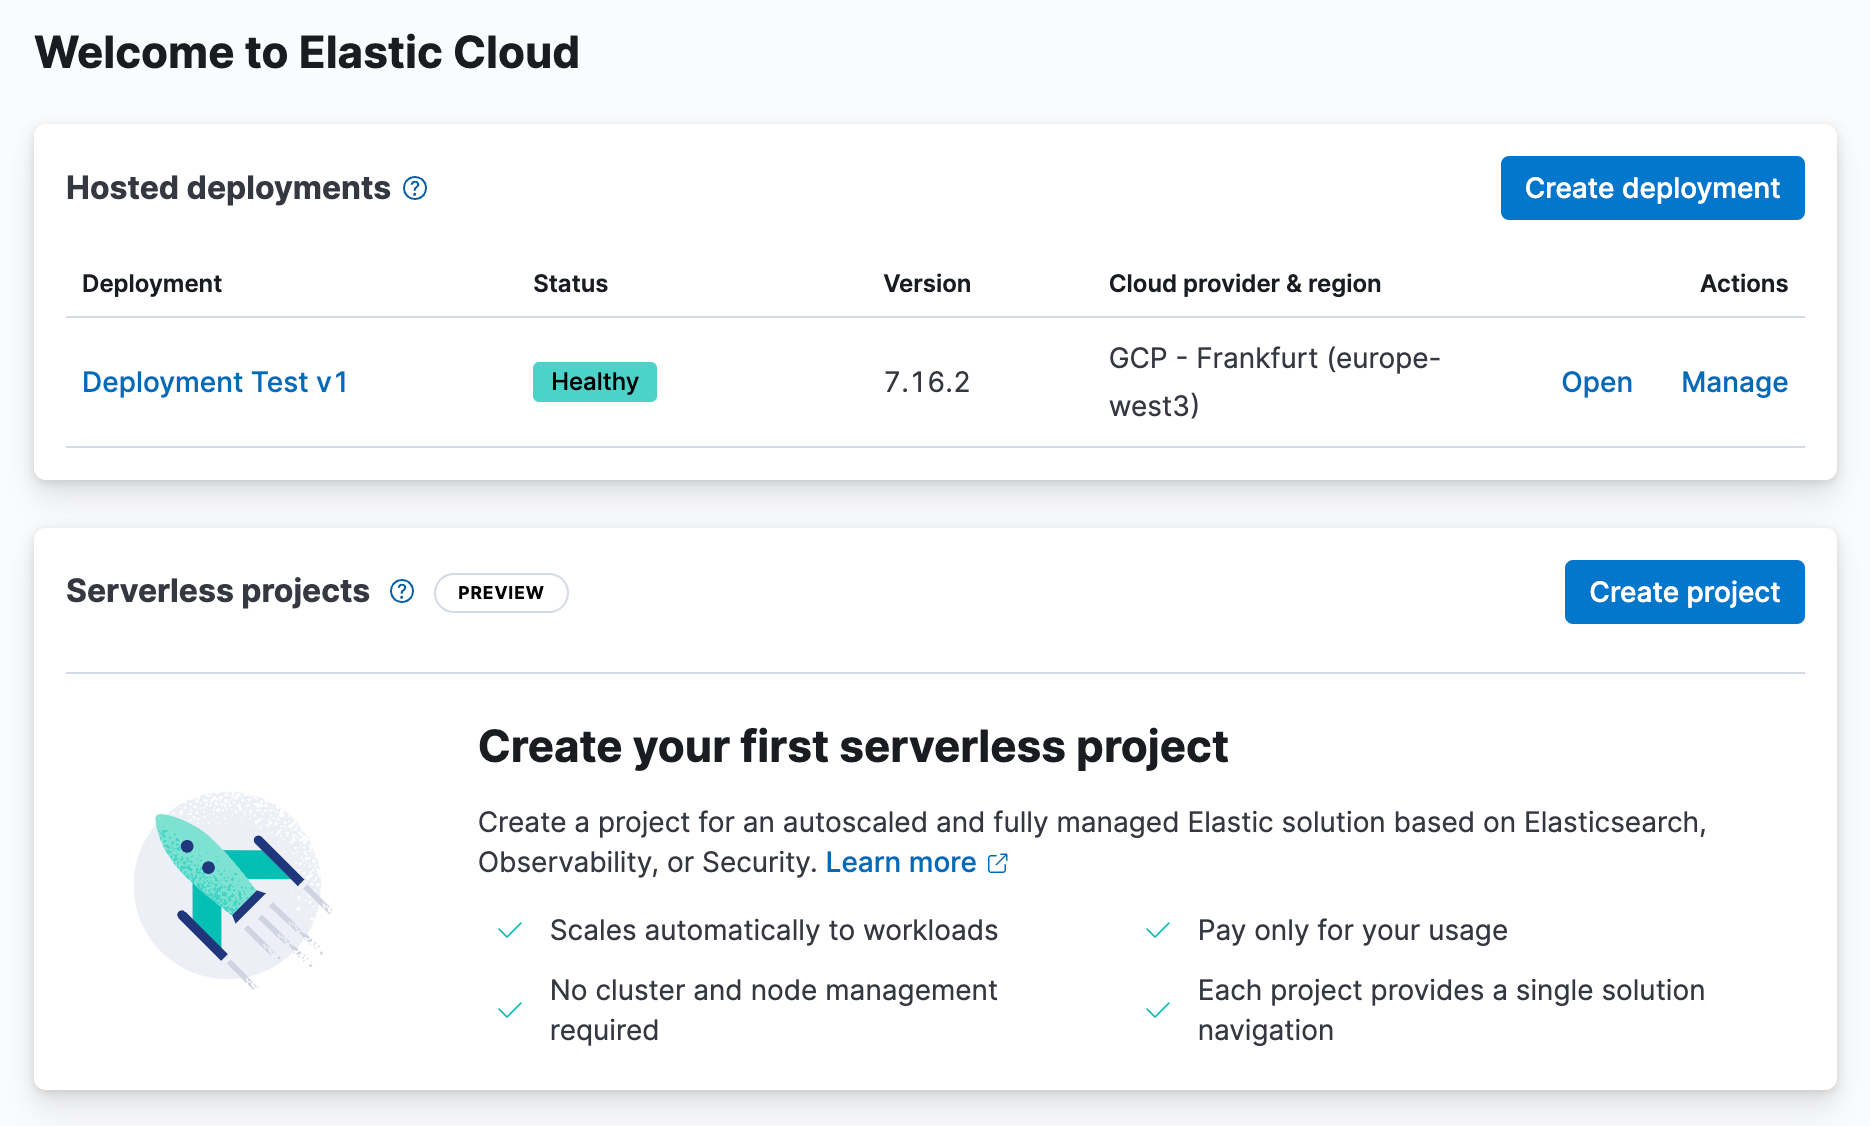This screenshot has height=1126, width=1870.
Task: Click No cluster and node management required
Action: pos(774,1010)
